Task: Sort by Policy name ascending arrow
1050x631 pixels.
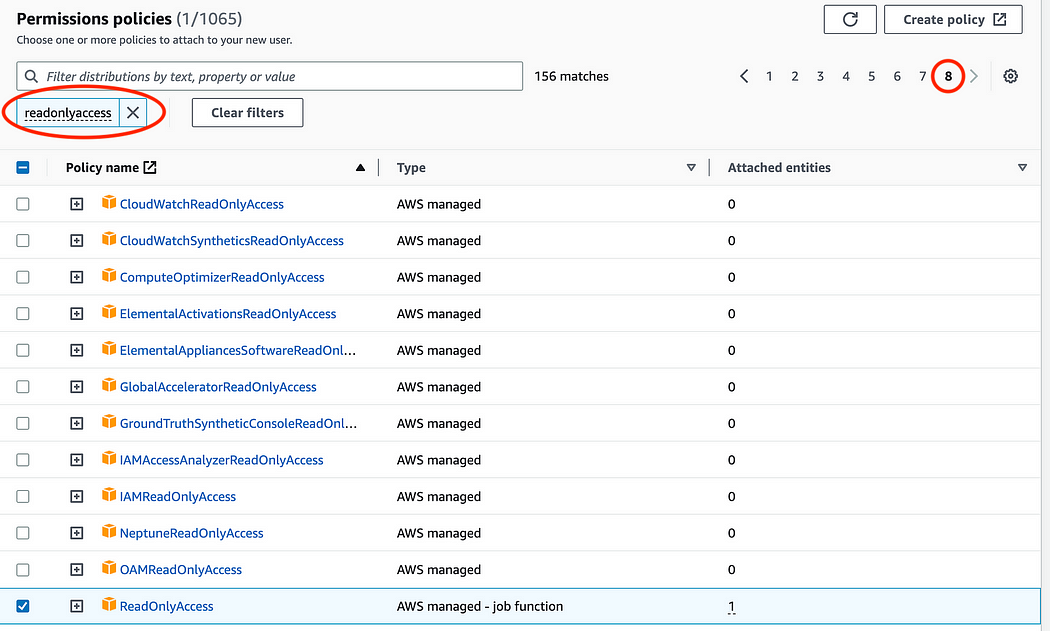Action: click(360, 167)
